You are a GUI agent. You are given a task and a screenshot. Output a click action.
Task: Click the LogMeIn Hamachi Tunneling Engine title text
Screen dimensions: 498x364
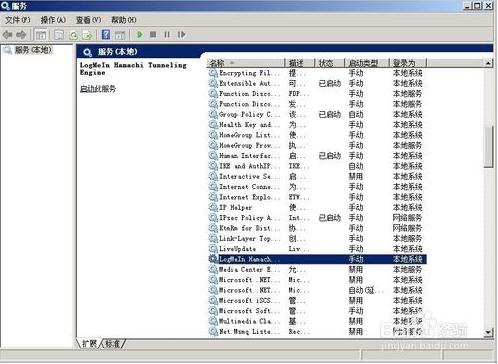[133, 69]
